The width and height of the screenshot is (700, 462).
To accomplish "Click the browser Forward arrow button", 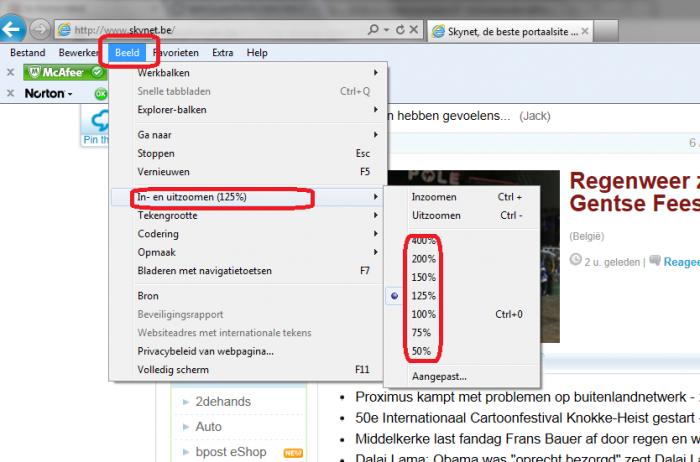I will pos(40,29).
